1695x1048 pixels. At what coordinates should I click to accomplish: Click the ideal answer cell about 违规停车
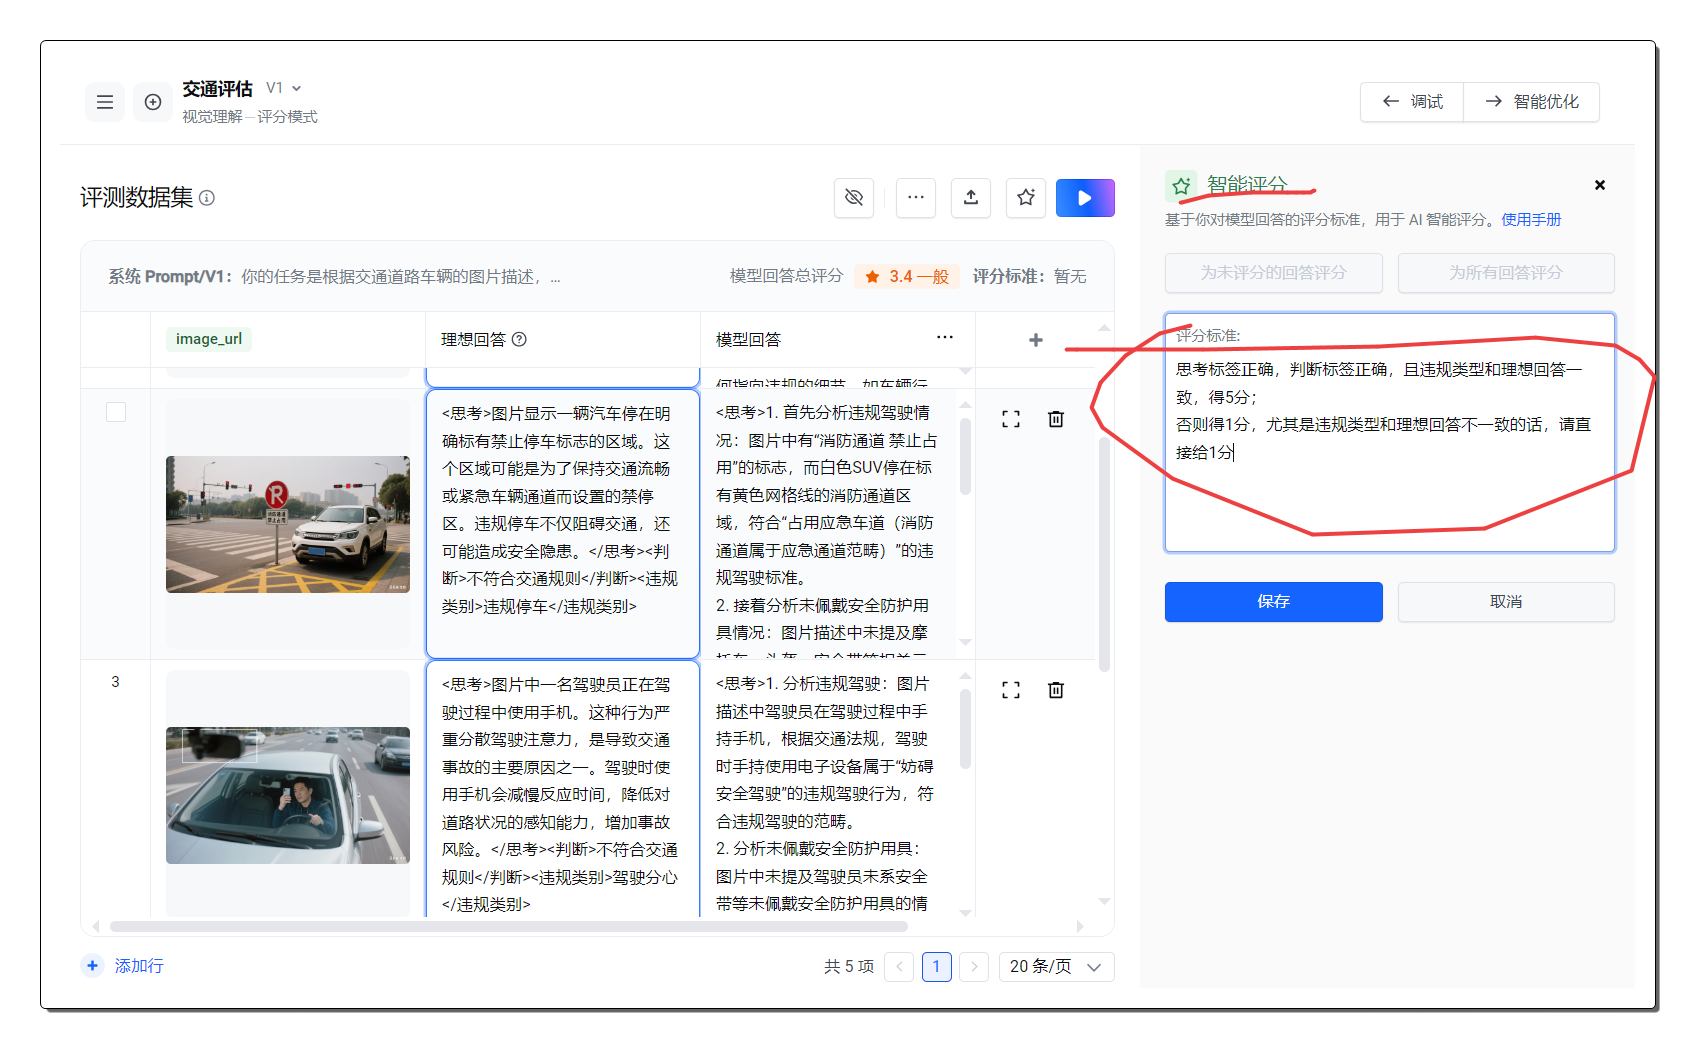(562, 523)
